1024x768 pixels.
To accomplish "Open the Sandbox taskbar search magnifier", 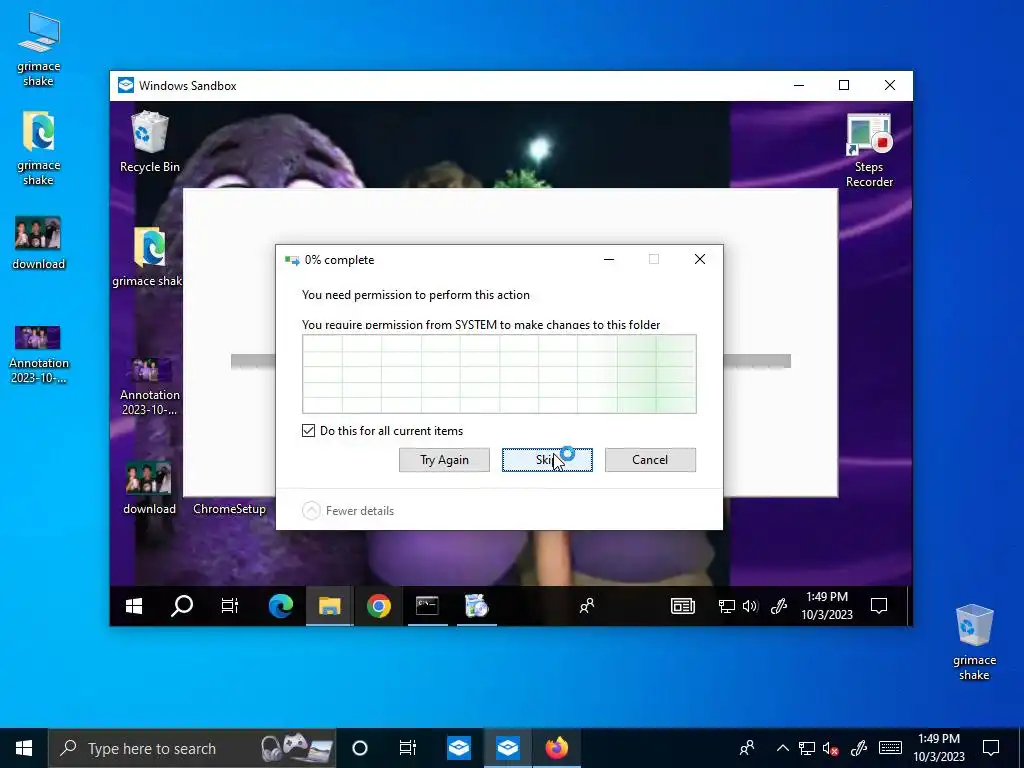I will pos(182,606).
